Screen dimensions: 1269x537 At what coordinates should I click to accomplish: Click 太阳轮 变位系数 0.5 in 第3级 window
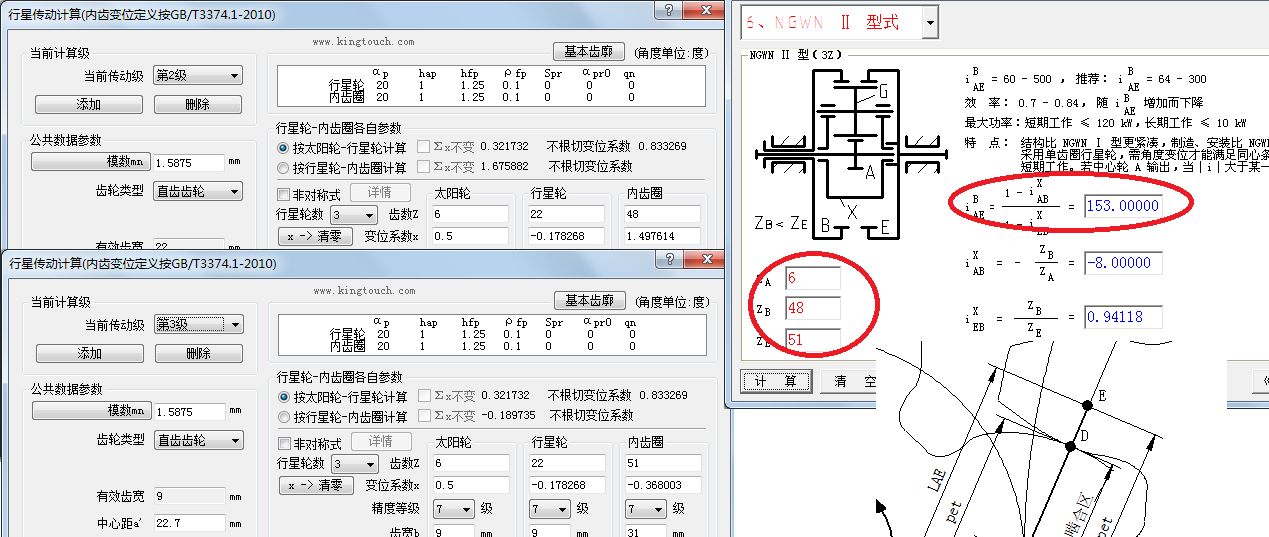(472, 485)
